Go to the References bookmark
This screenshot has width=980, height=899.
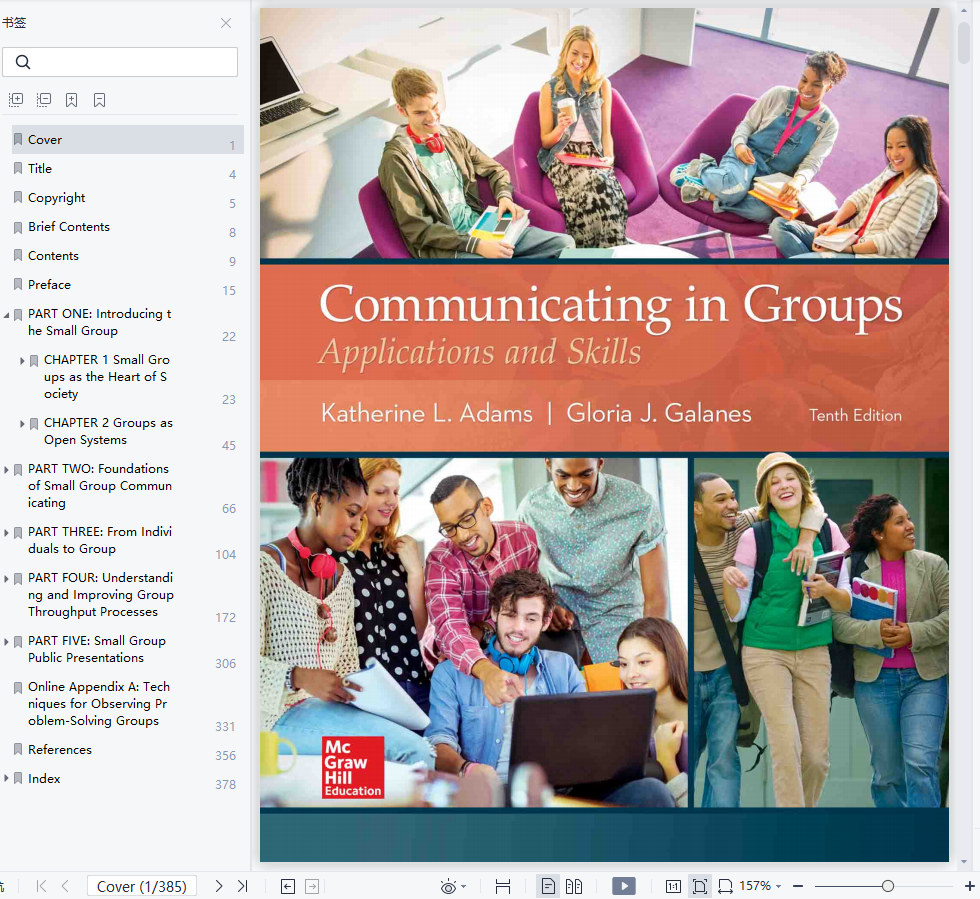tap(59, 749)
